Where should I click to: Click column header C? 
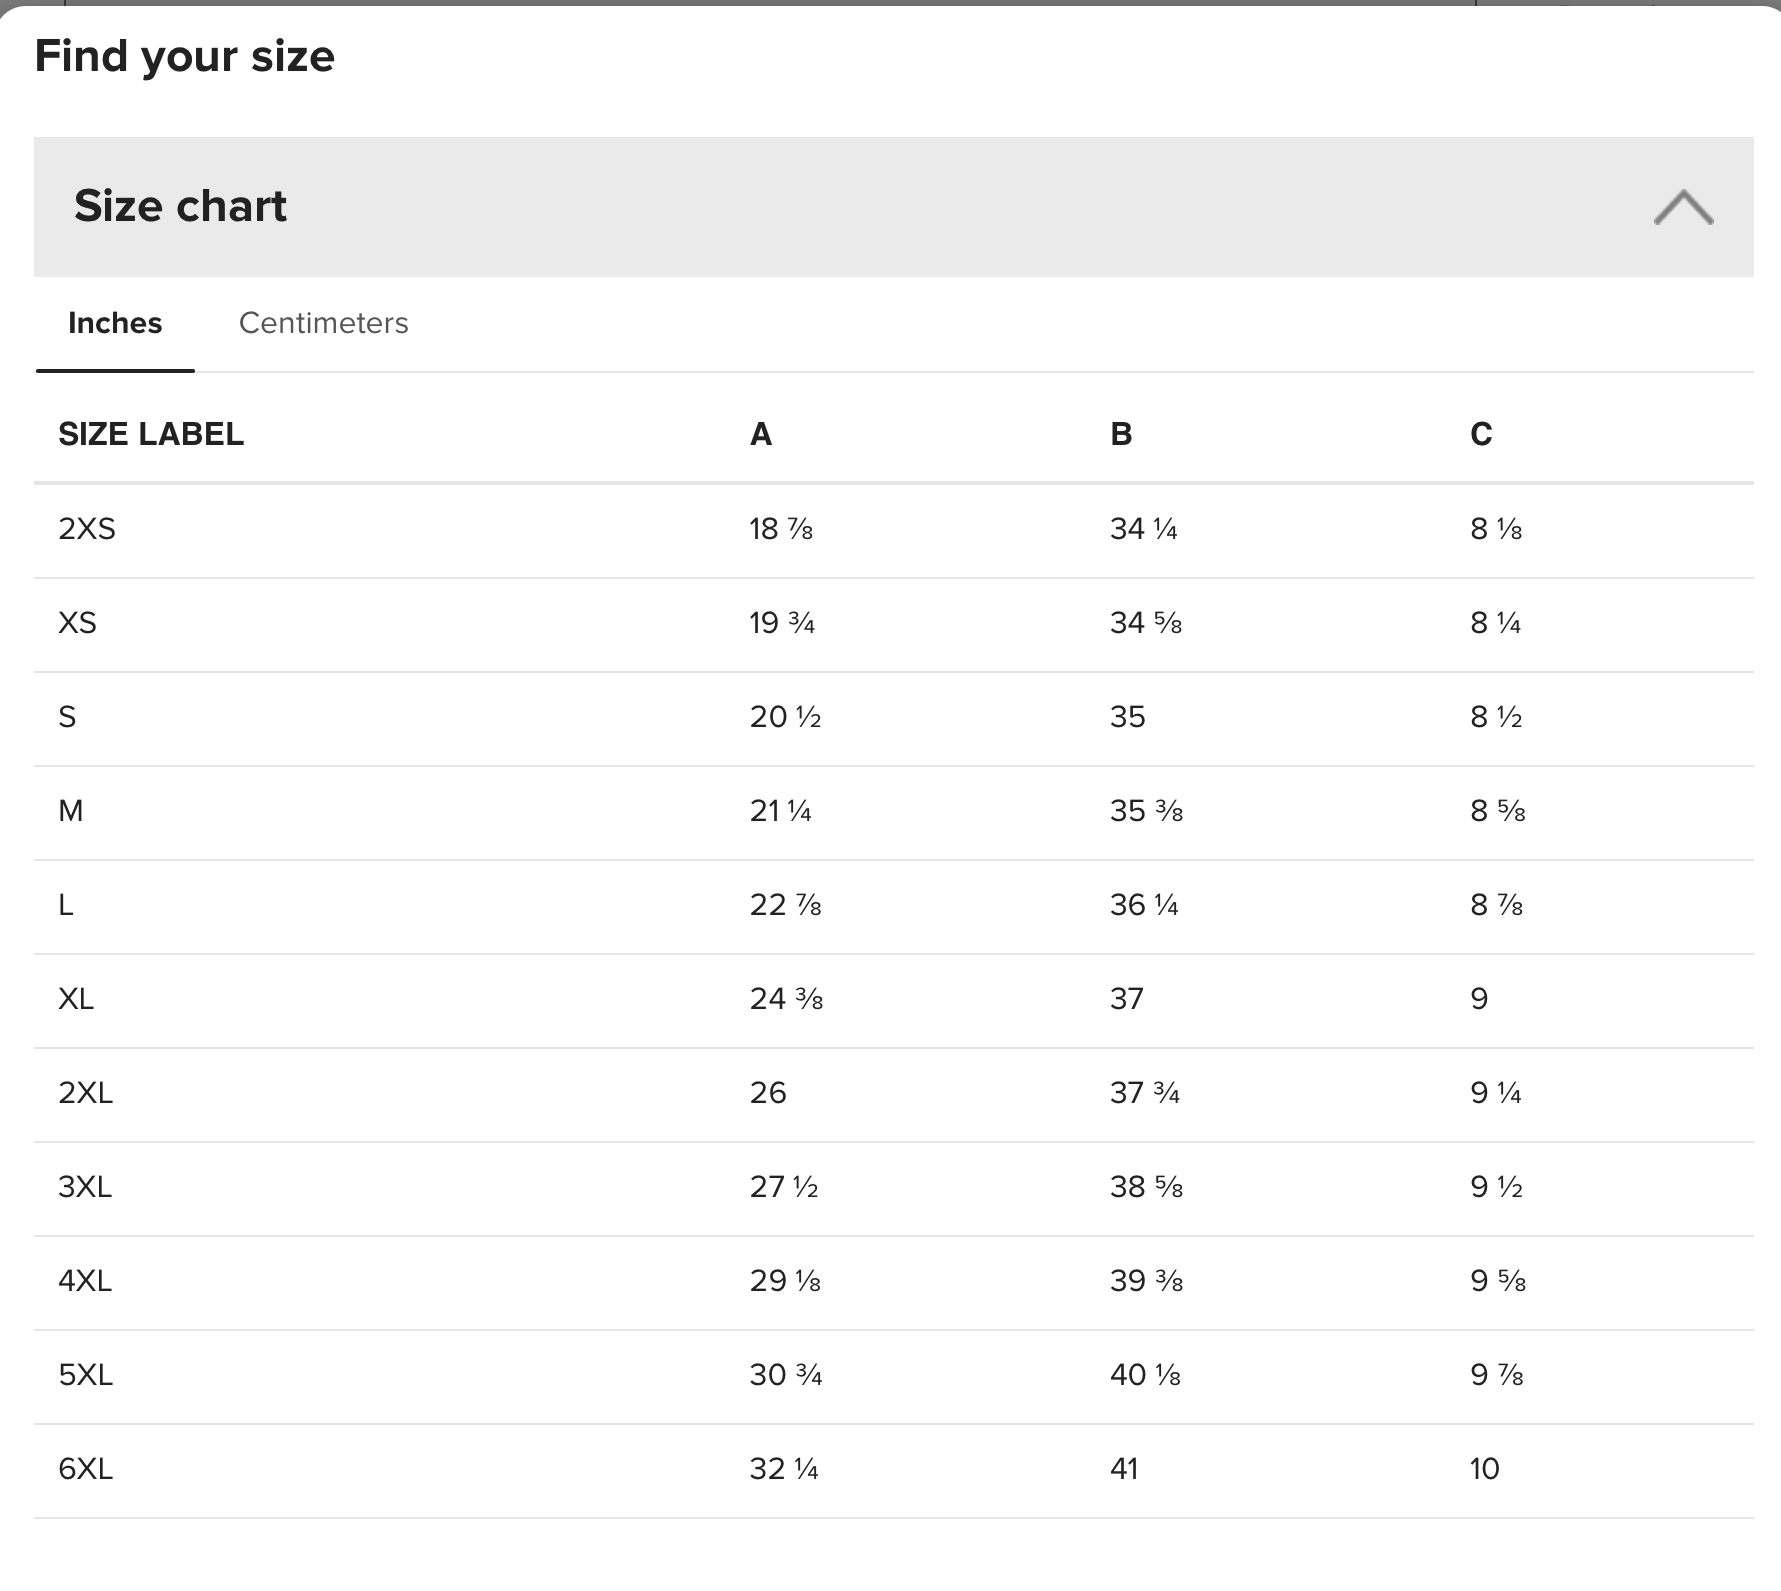[x=1481, y=434]
